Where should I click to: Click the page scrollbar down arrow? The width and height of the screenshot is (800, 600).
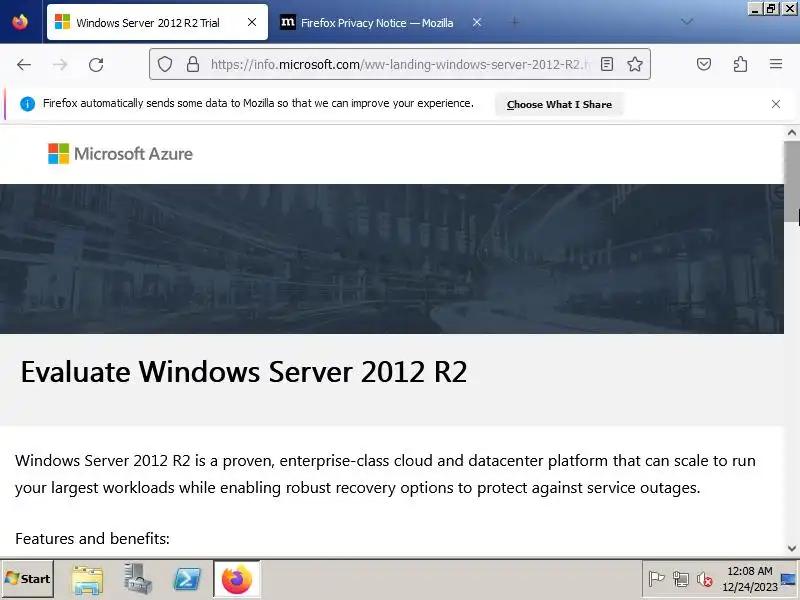pyautogui.click(x=792, y=548)
